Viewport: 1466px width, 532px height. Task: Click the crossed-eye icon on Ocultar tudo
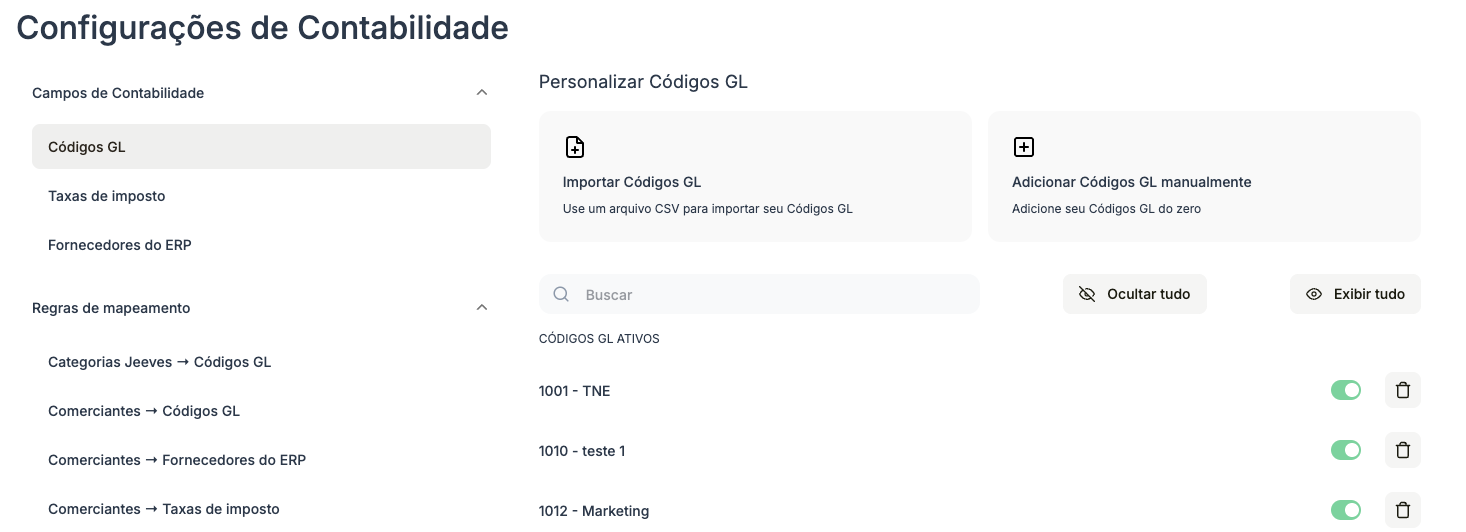(1087, 294)
